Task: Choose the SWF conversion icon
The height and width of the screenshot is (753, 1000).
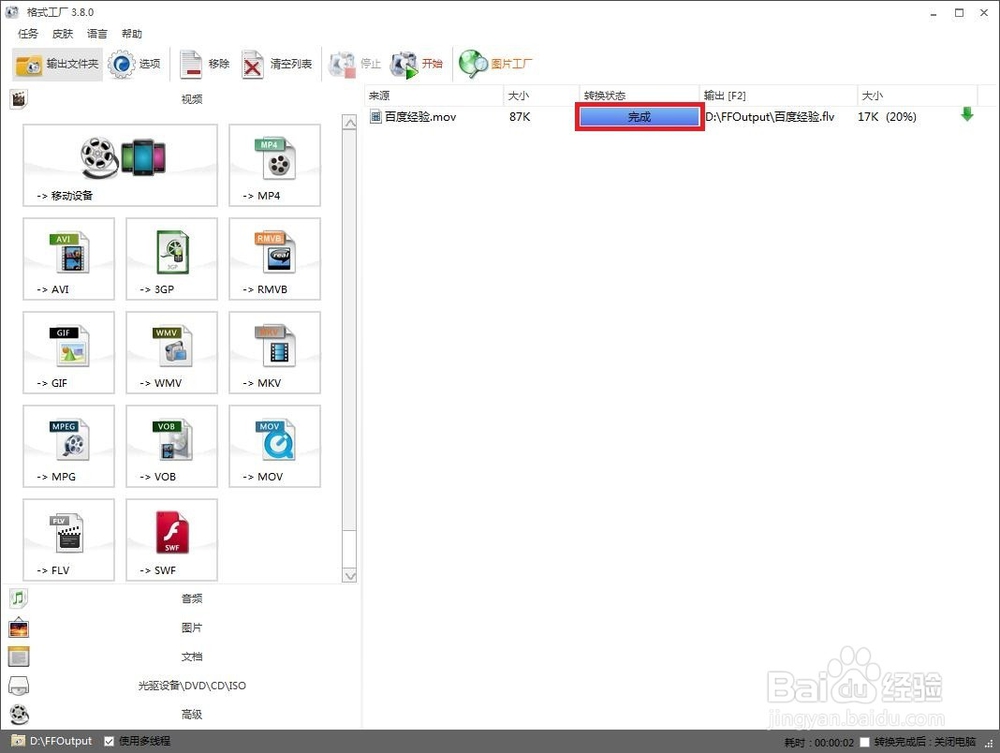Action: point(172,540)
